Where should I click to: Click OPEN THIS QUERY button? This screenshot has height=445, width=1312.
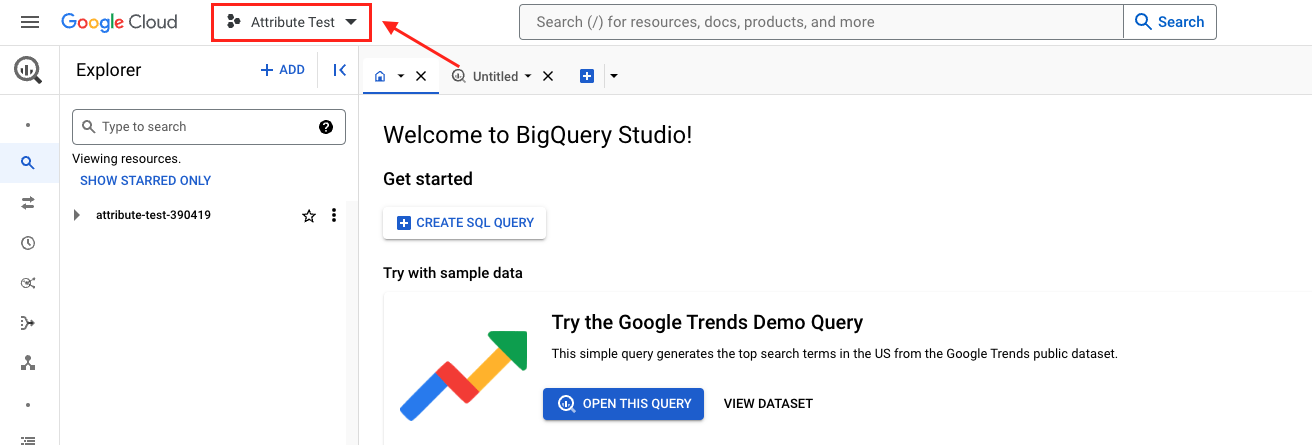click(623, 404)
